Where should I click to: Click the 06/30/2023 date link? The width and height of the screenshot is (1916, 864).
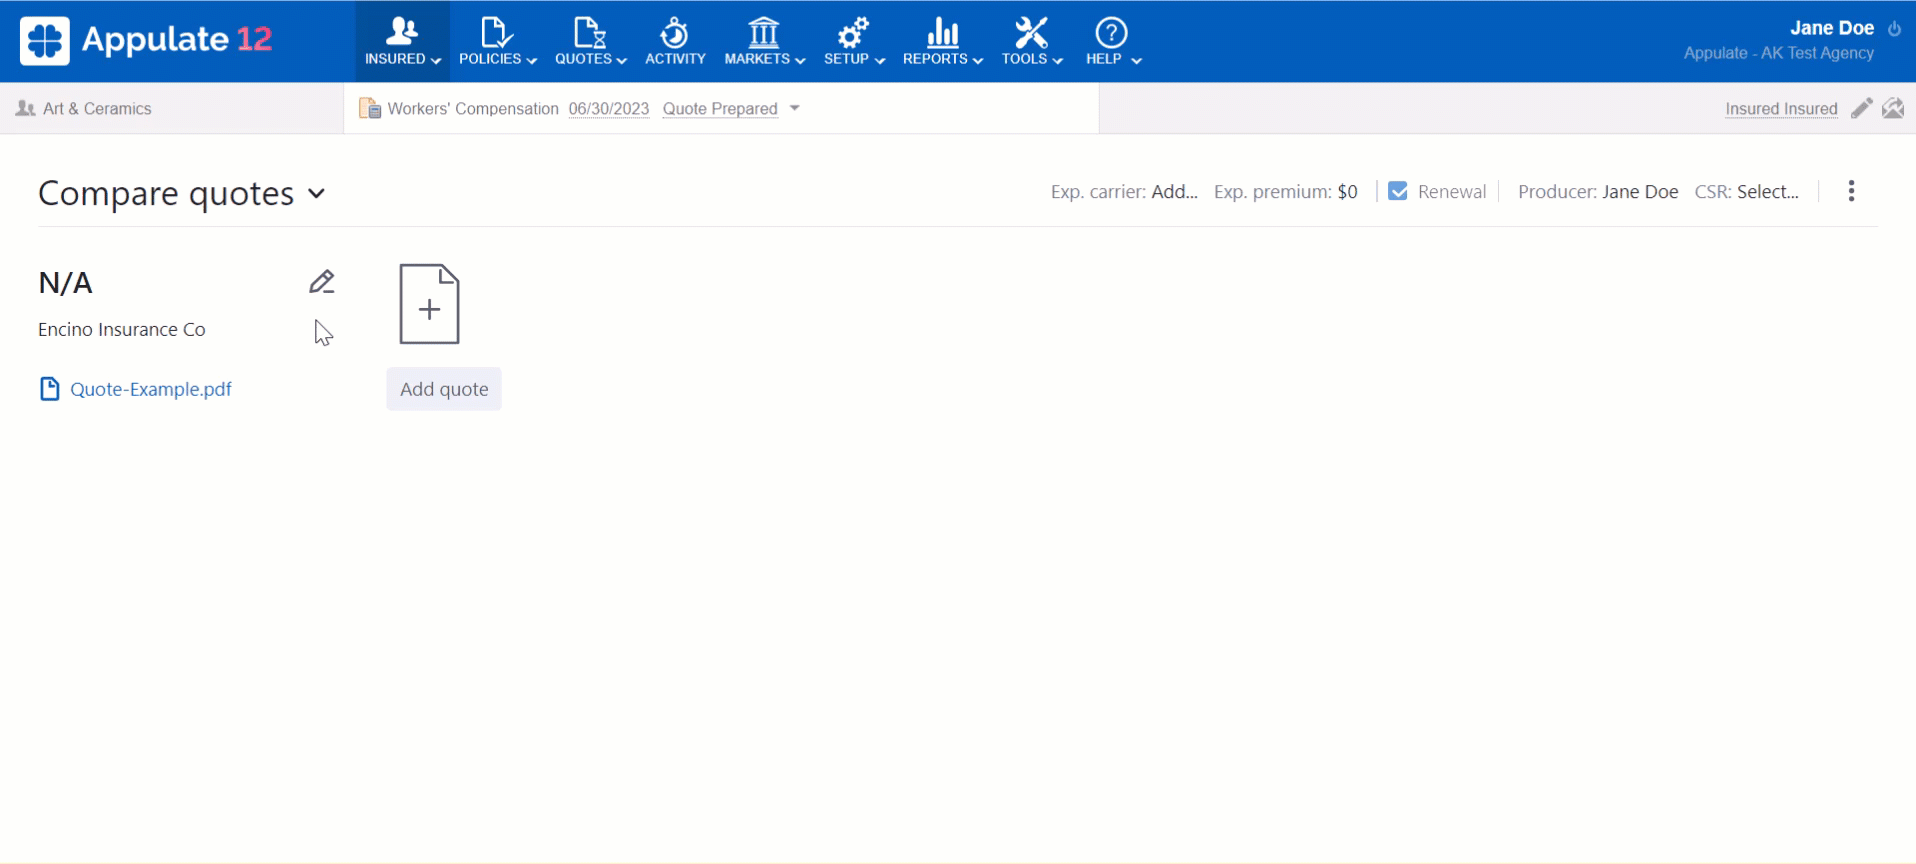pos(608,109)
